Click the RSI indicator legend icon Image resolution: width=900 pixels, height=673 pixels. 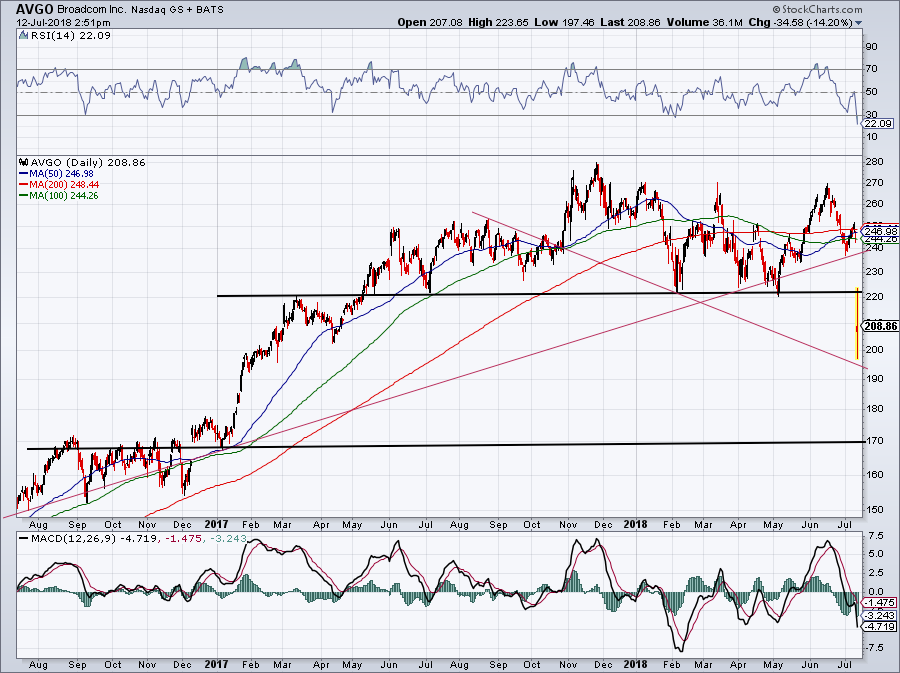coord(23,35)
